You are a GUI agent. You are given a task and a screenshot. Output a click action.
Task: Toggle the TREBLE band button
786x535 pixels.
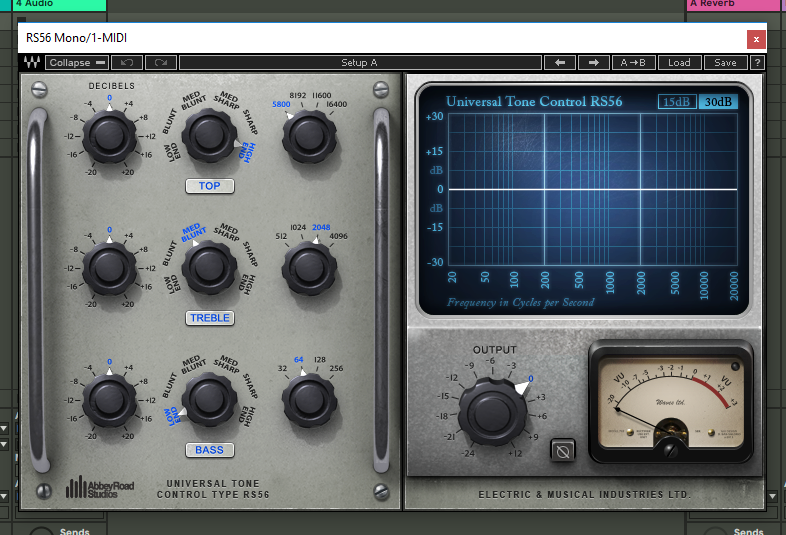pyautogui.click(x=210, y=318)
